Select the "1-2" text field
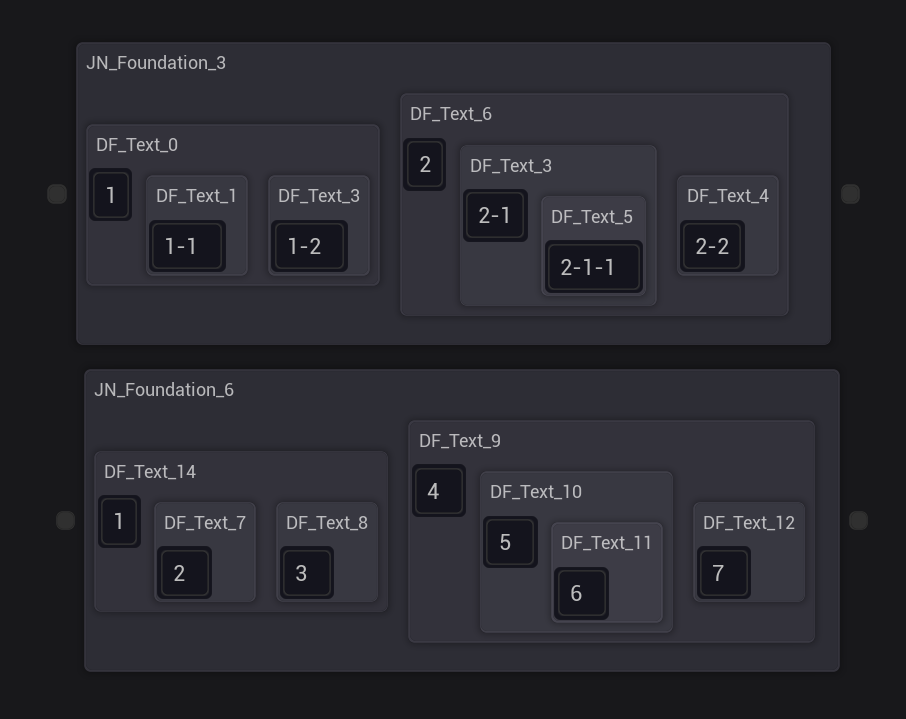Screen dimensions: 906x719 click(309, 246)
